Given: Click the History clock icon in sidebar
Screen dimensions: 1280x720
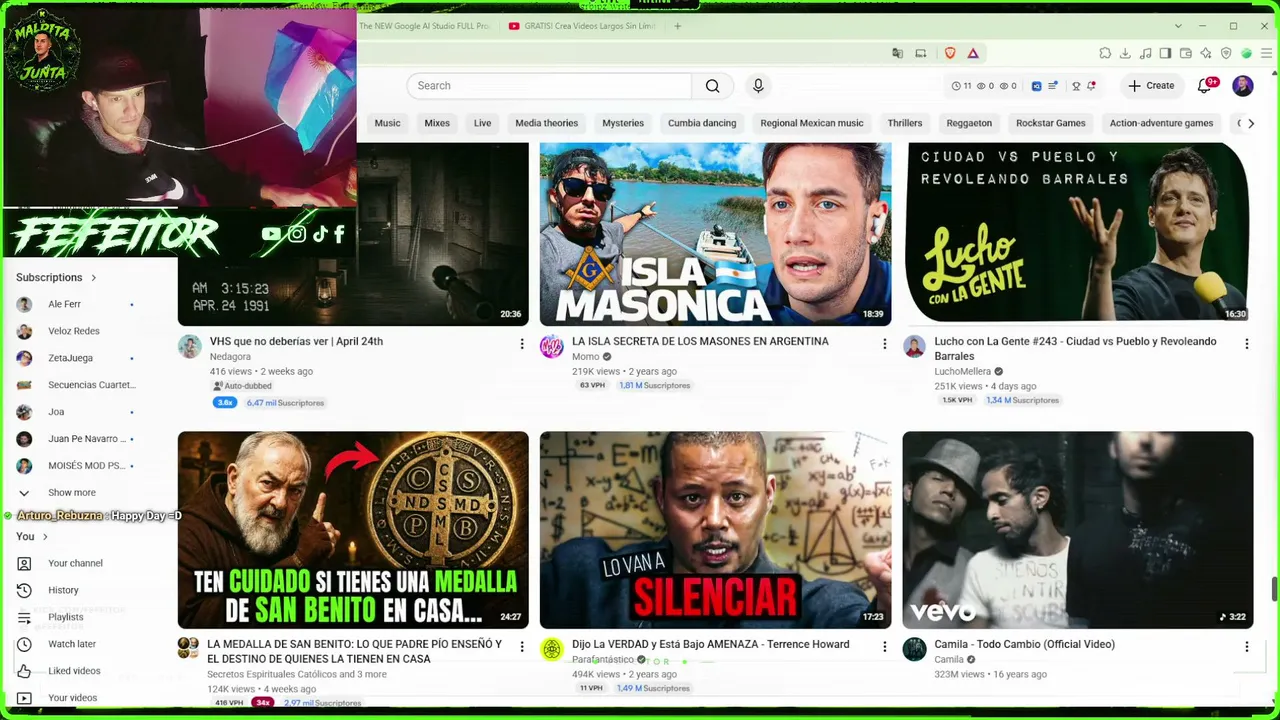Looking at the screenshot, I should point(24,590).
